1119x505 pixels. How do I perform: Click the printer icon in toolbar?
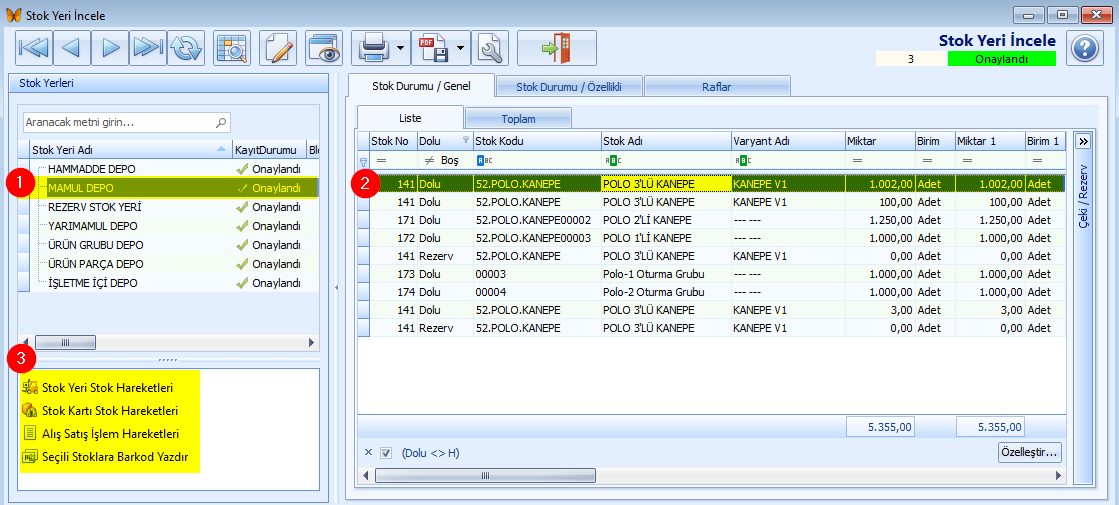click(374, 49)
